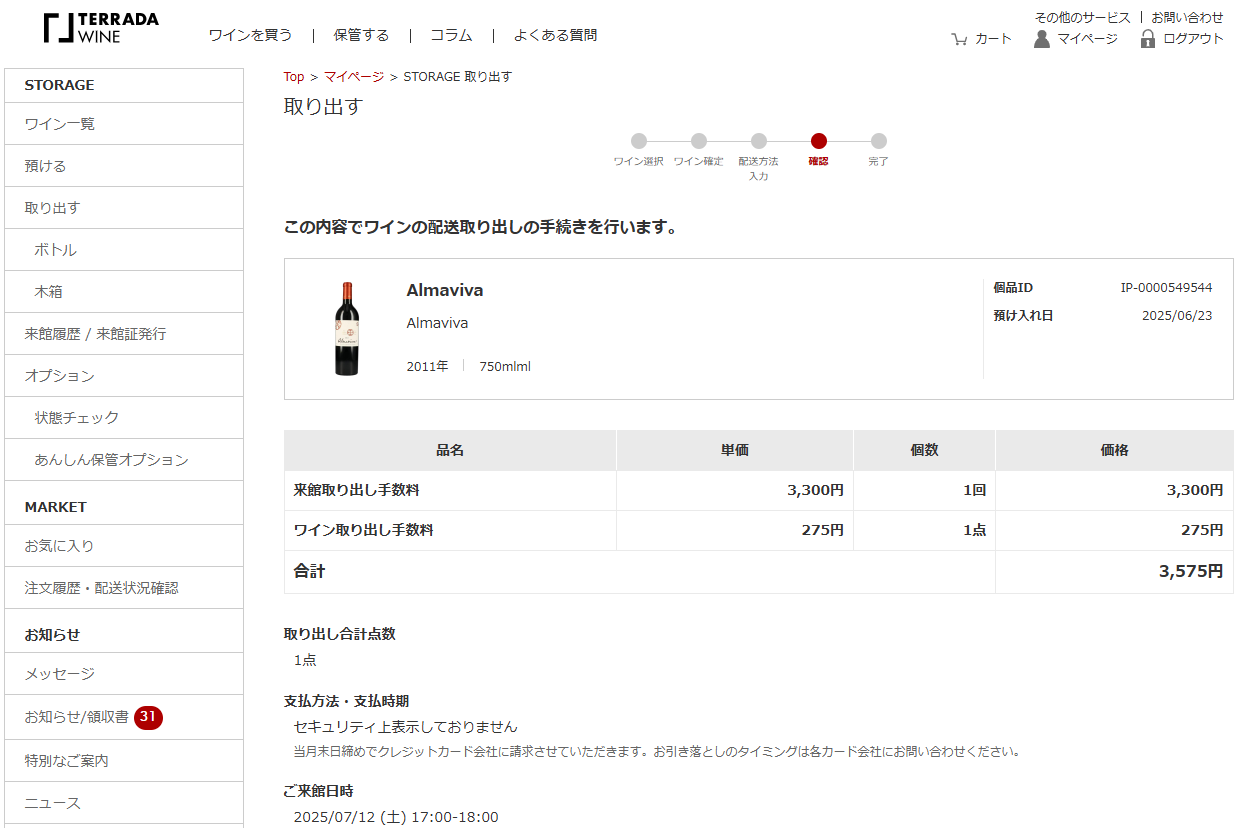Click the first ワイン選択 step circle
1239x828 pixels.
coord(639,141)
